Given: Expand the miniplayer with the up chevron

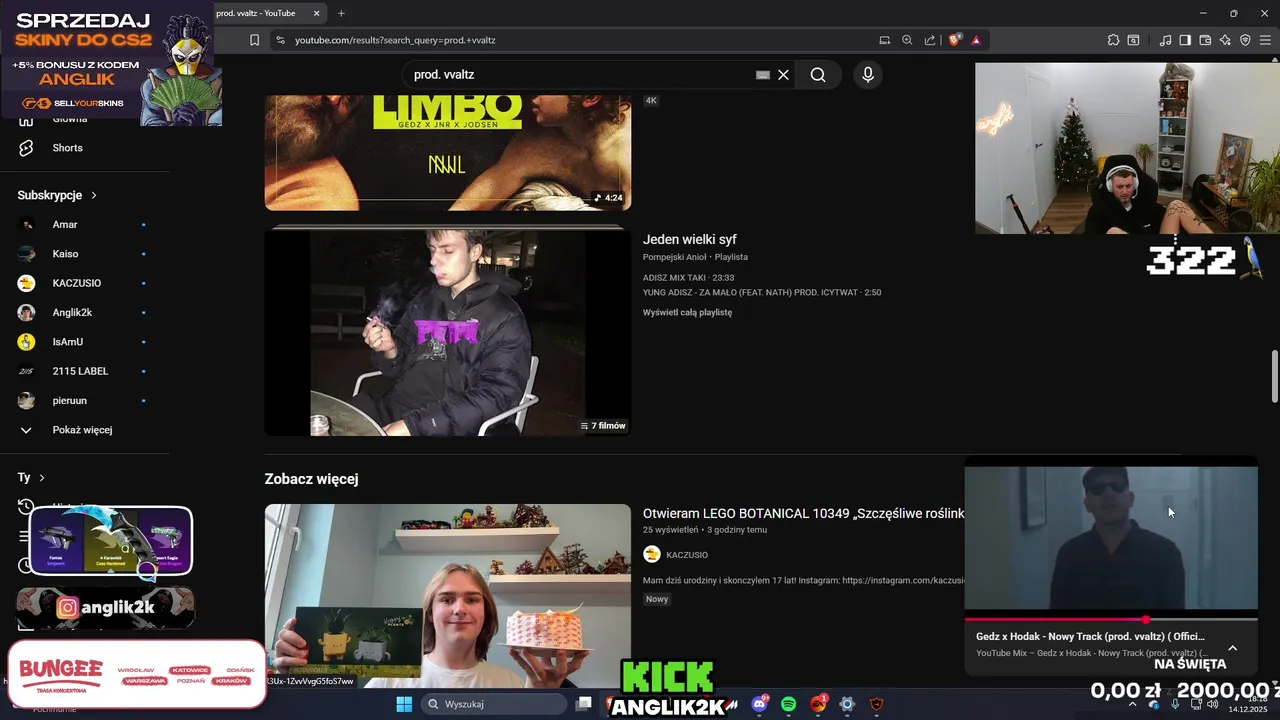Looking at the screenshot, I should tap(1232, 648).
